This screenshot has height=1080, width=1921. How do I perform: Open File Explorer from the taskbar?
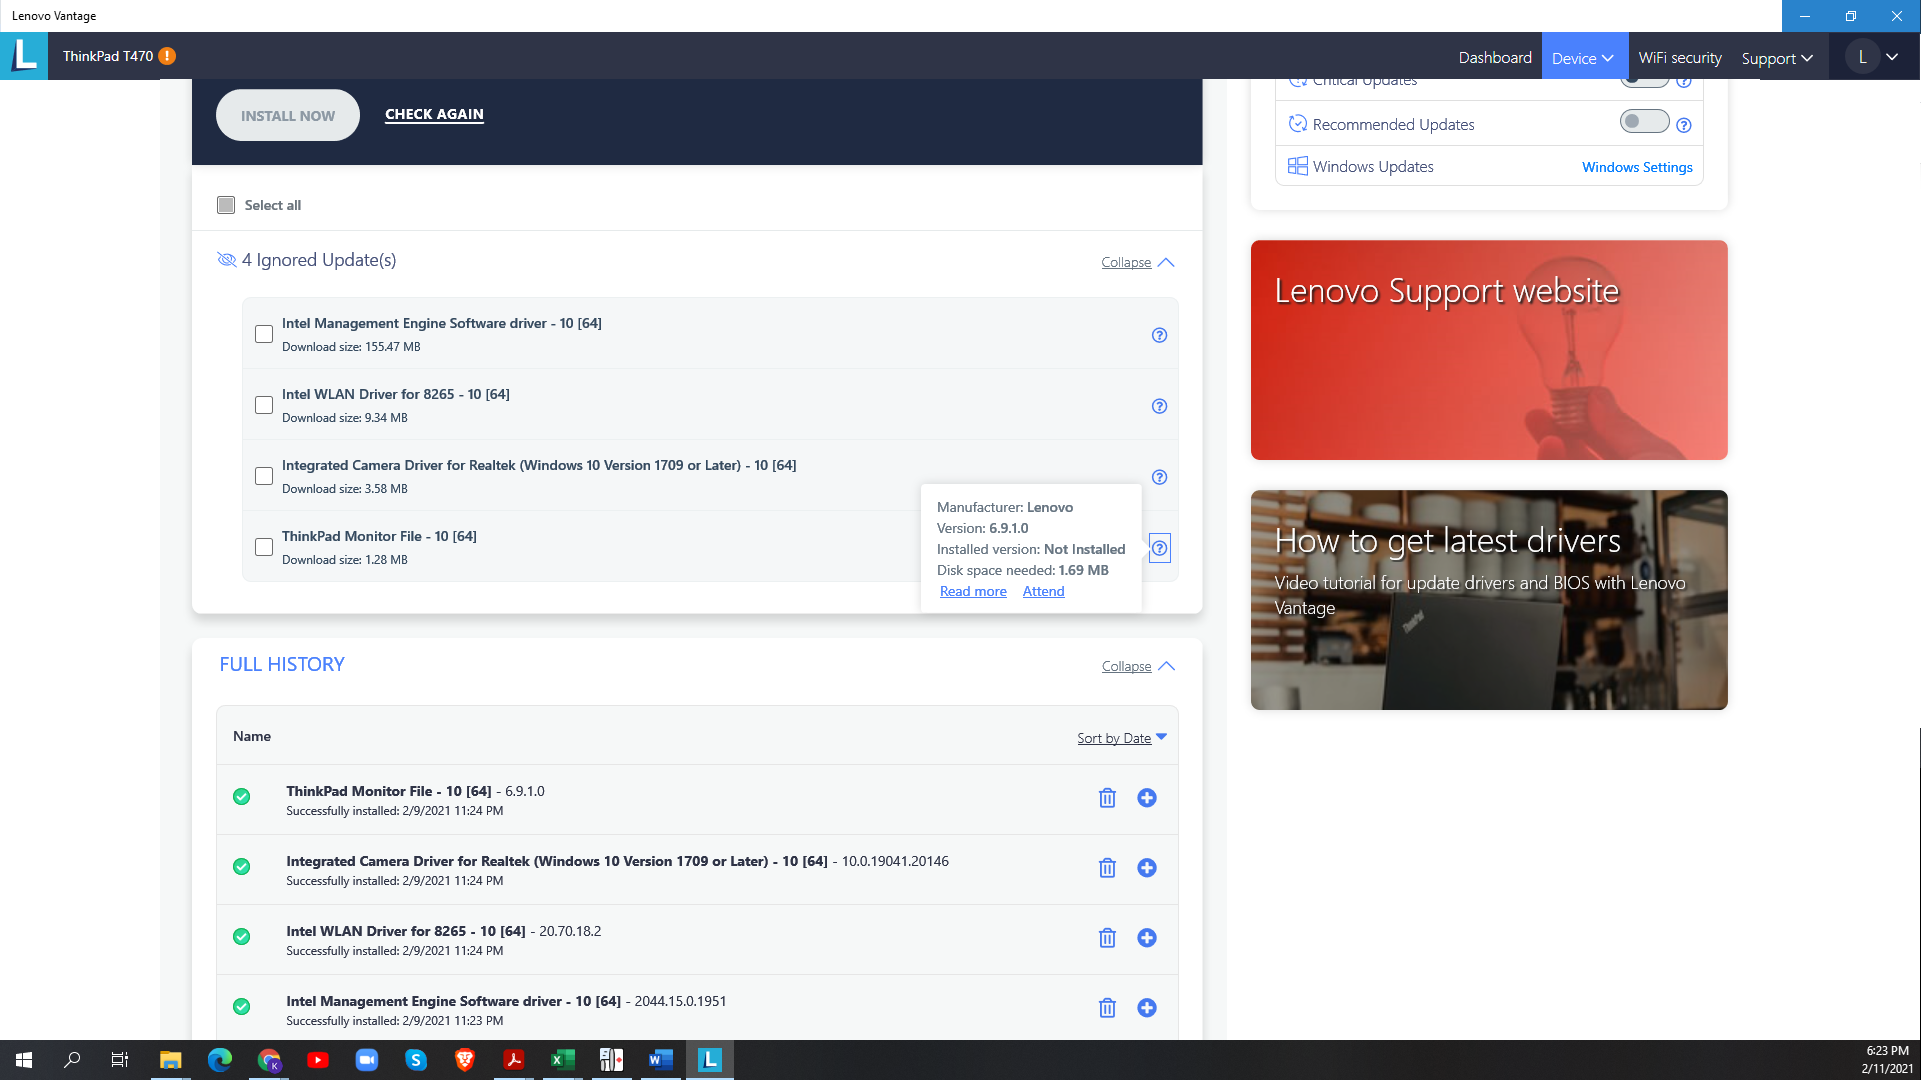click(x=171, y=1060)
